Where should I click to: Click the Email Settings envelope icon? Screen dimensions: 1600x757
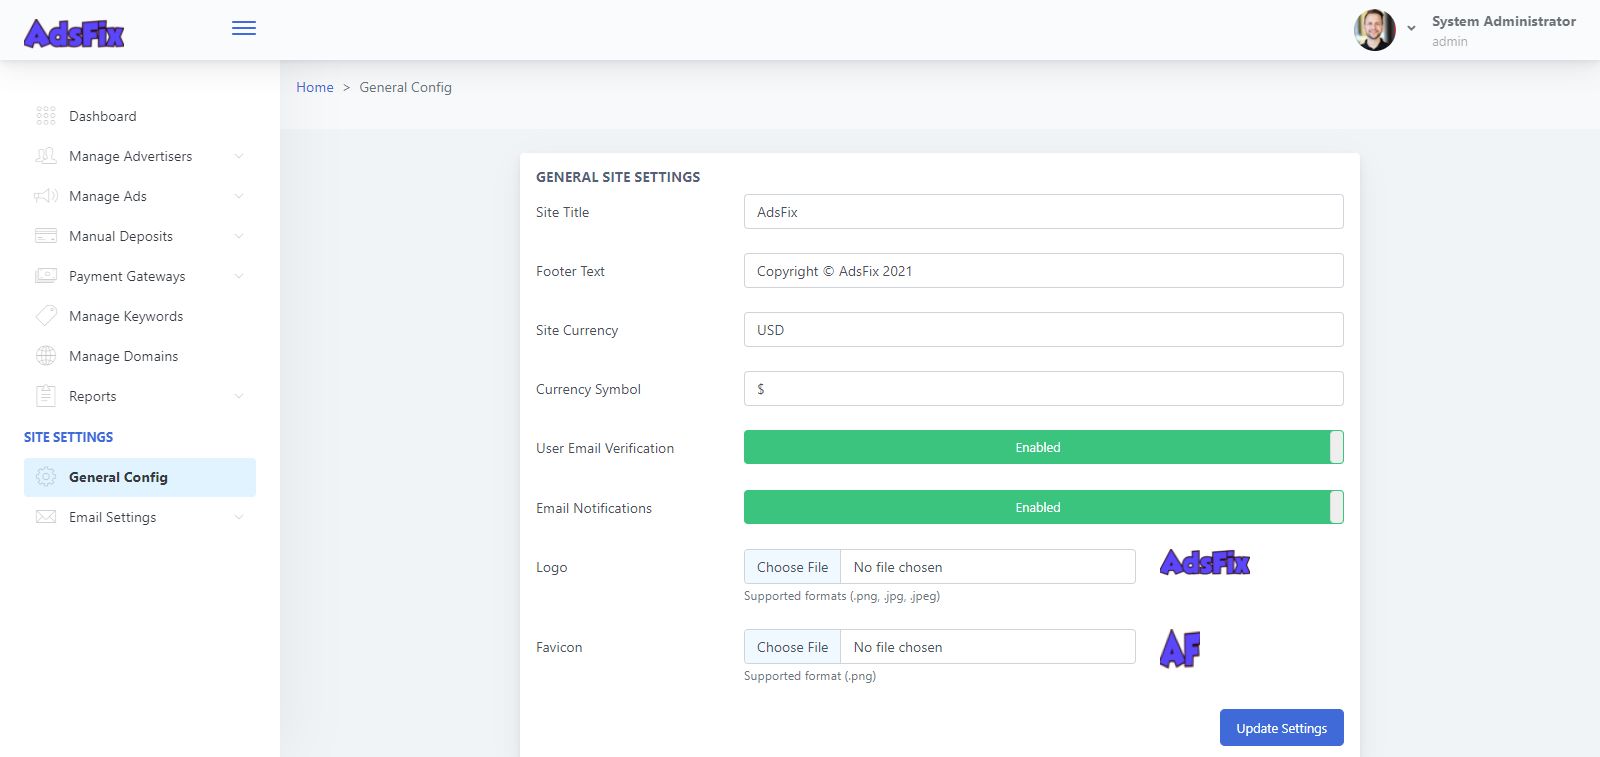[x=46, y=517]
